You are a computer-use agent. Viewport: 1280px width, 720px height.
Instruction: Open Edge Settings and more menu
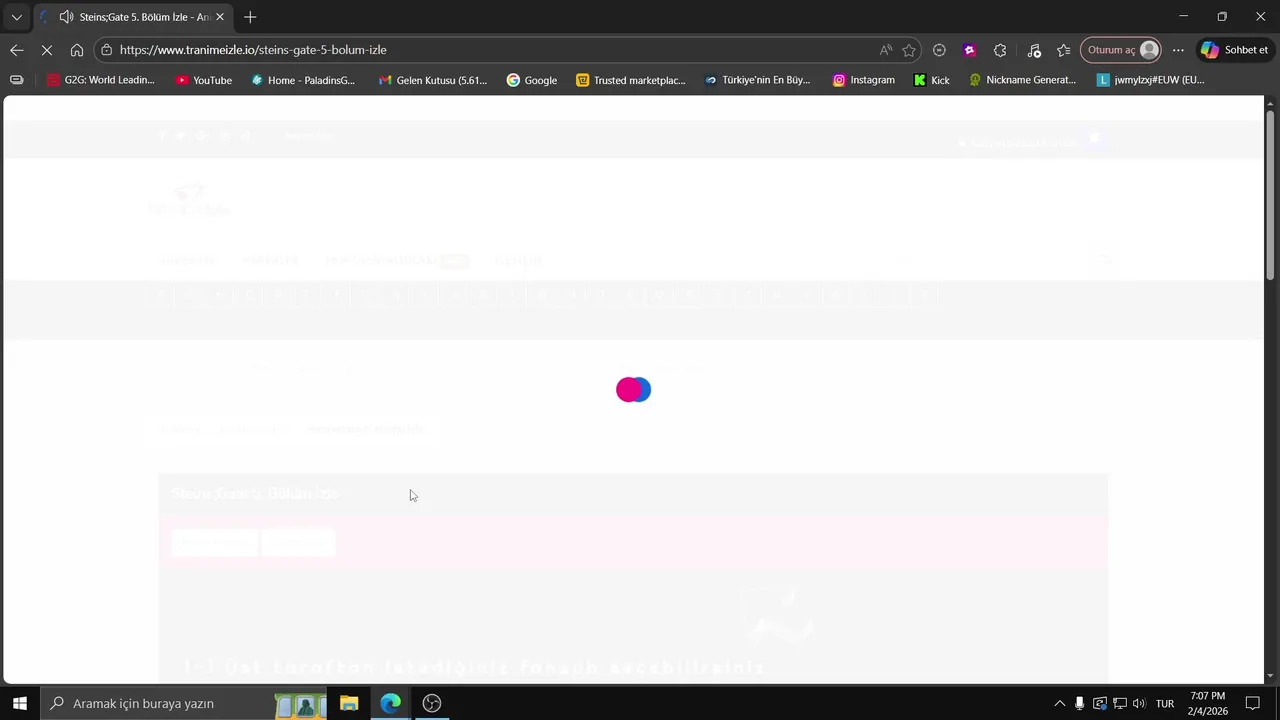tap(1178, 50)
